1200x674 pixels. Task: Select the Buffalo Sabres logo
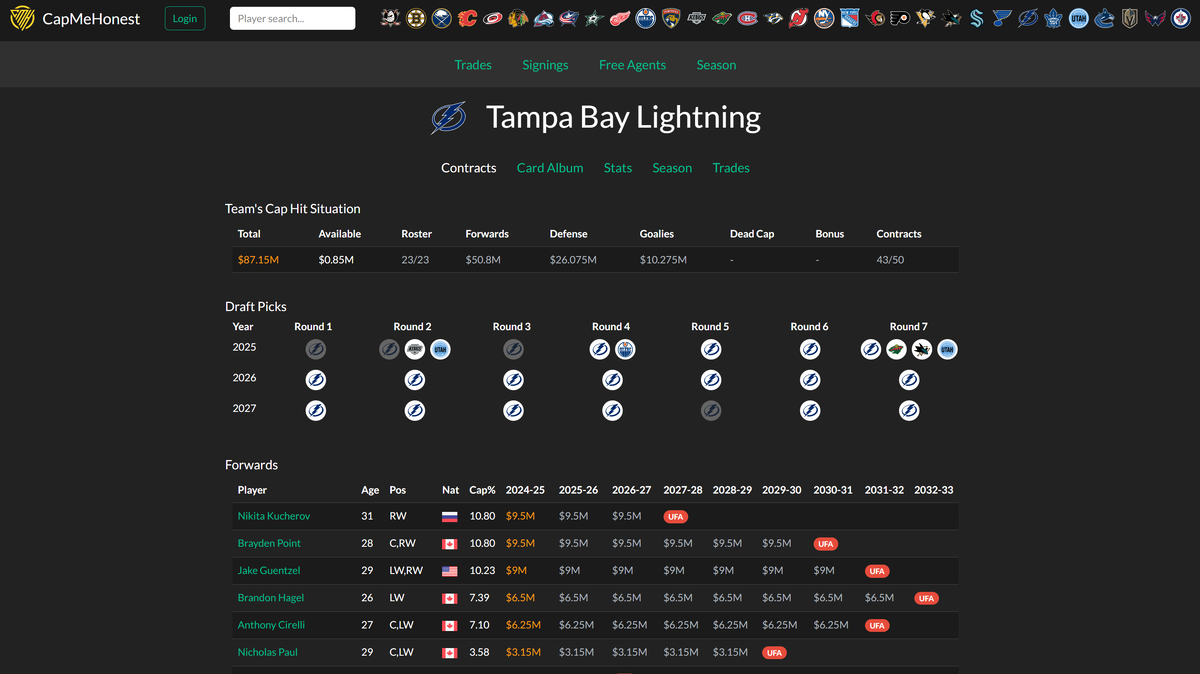coord(442,18)
